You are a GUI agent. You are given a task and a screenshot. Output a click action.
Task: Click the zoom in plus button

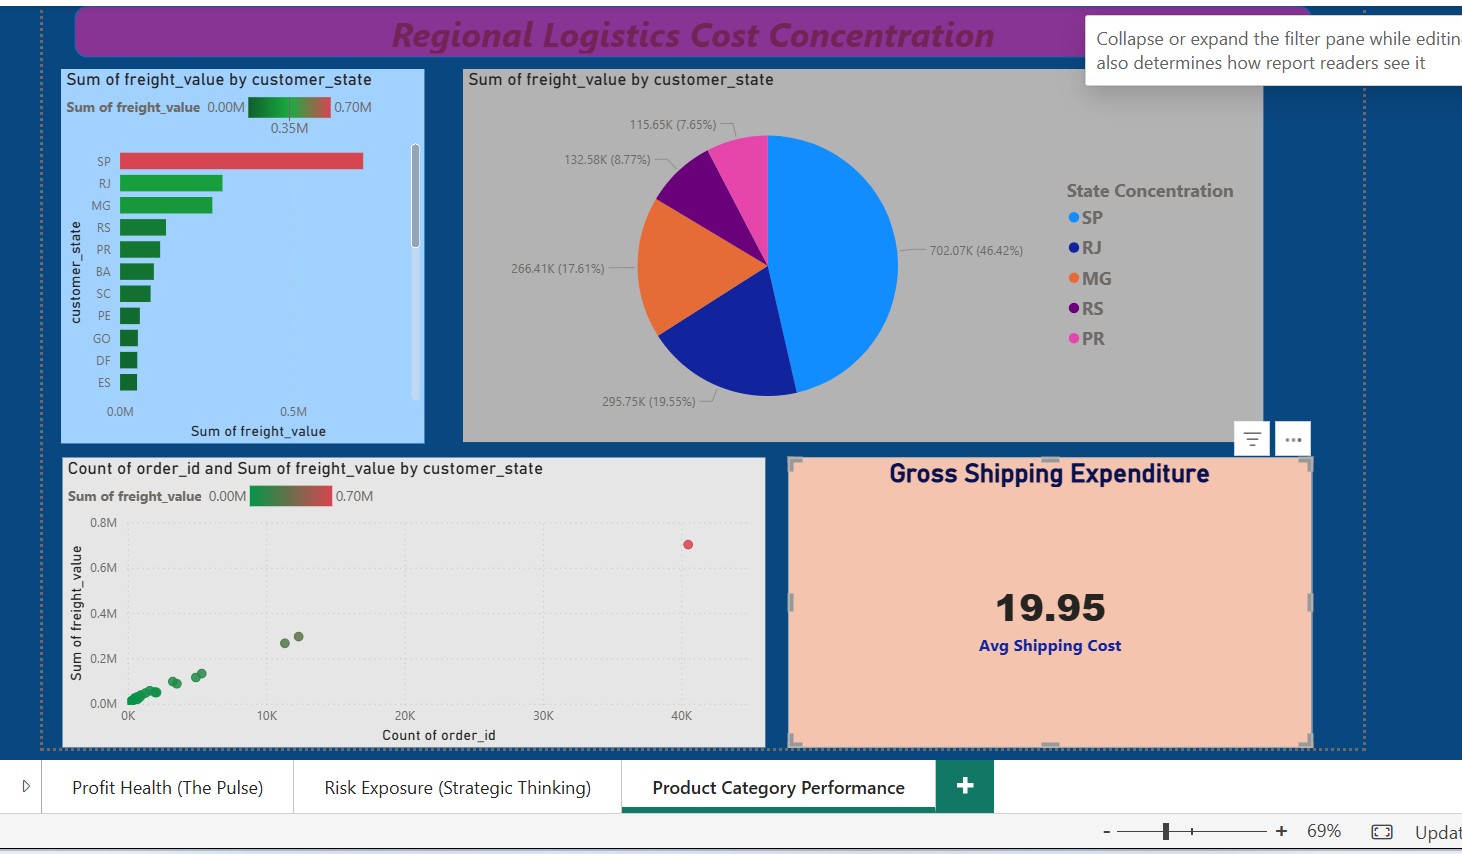click(x=1281, y=831)
